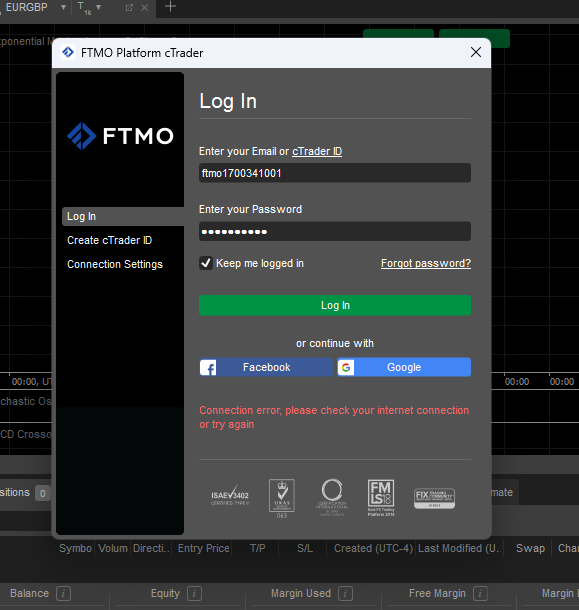Sort by S/L column header
The image size is (579, 610).
(x=305, y=549)
